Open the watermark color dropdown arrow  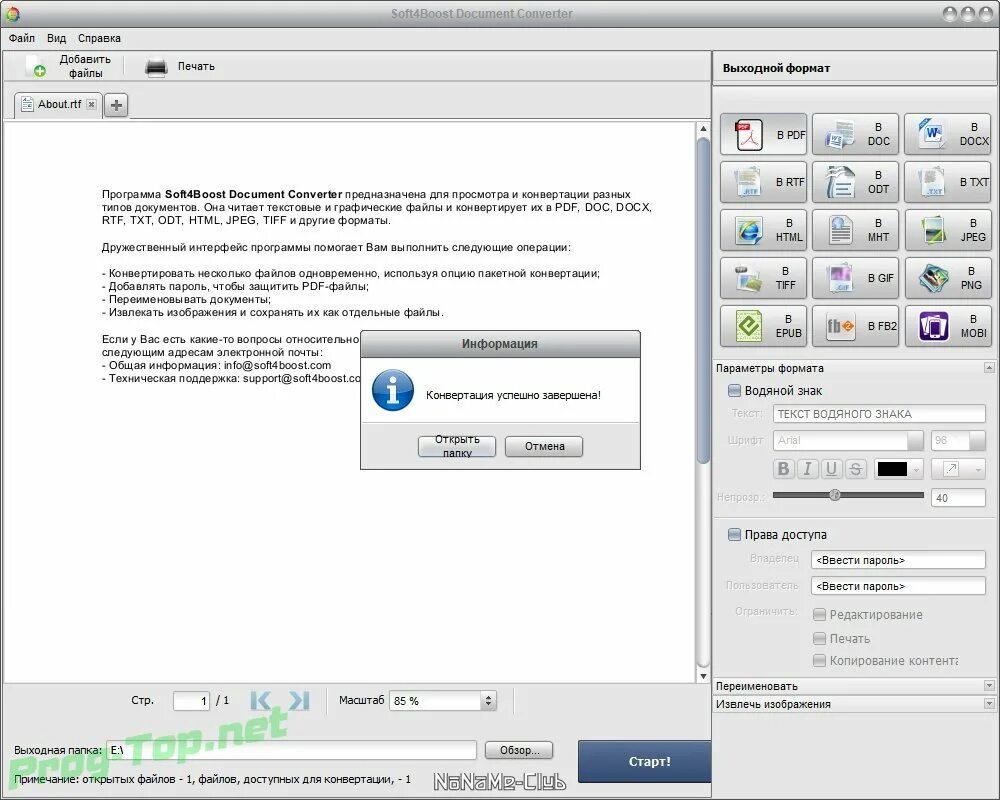[916, 470]
